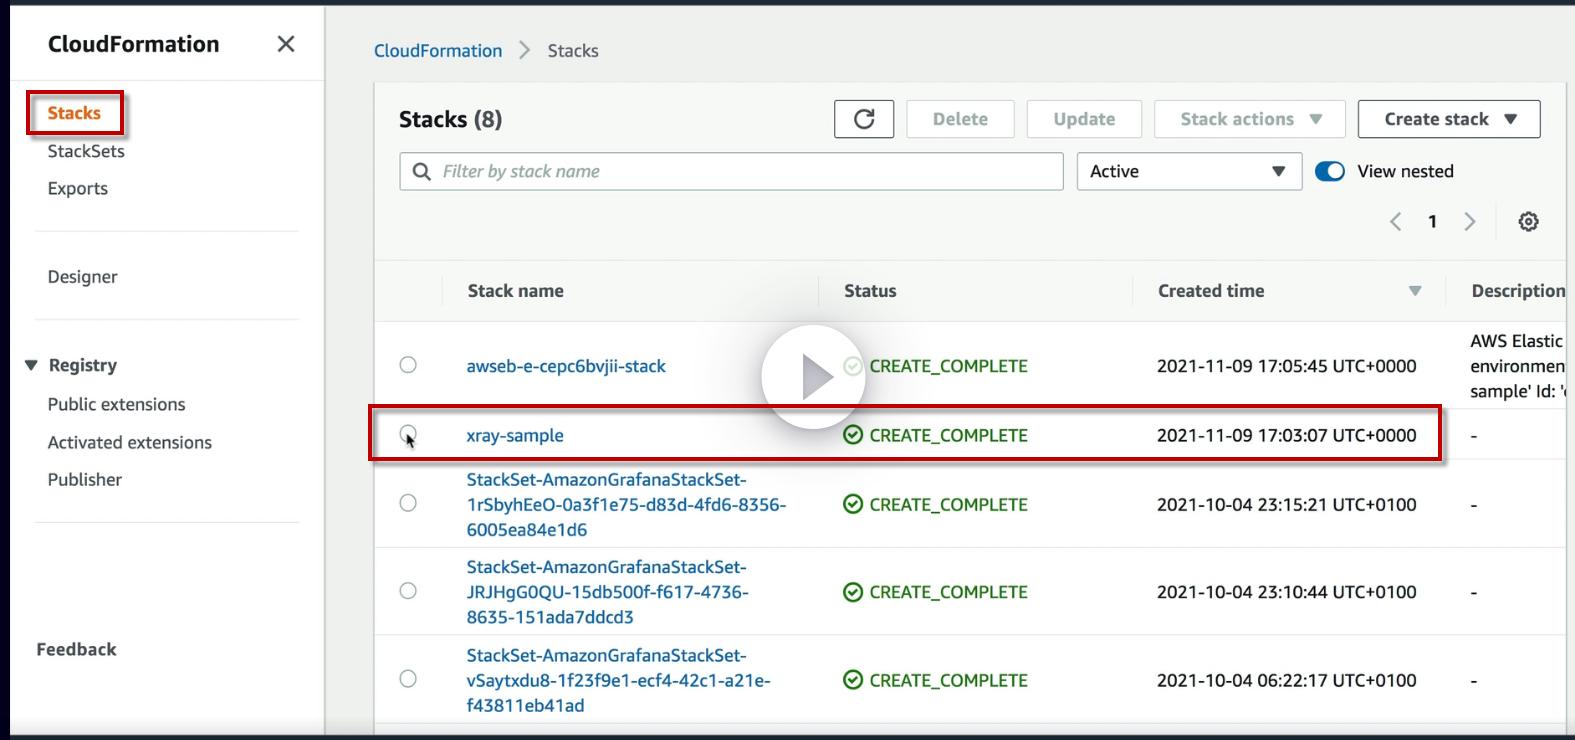Viewport: 1575px width, 740px height.
Task: Open StackSets in the sidebar
Action: click(x=86, y=151)
